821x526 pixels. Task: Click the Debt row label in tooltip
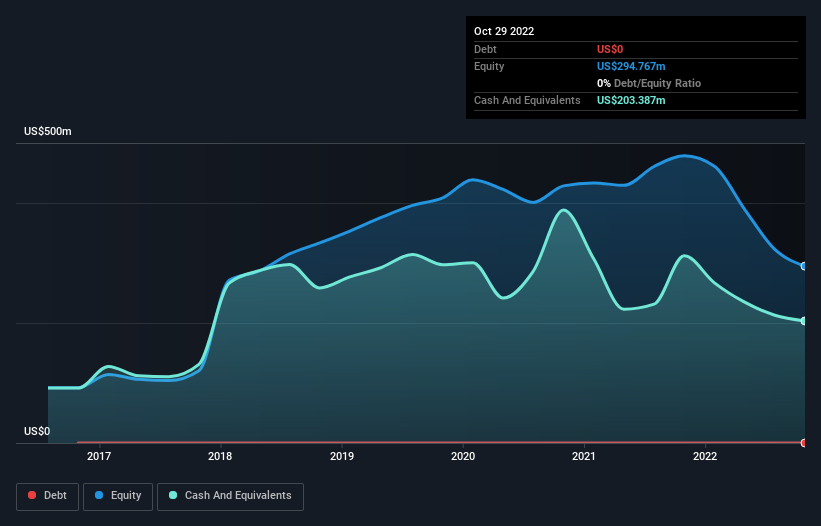tap(485, 49)
